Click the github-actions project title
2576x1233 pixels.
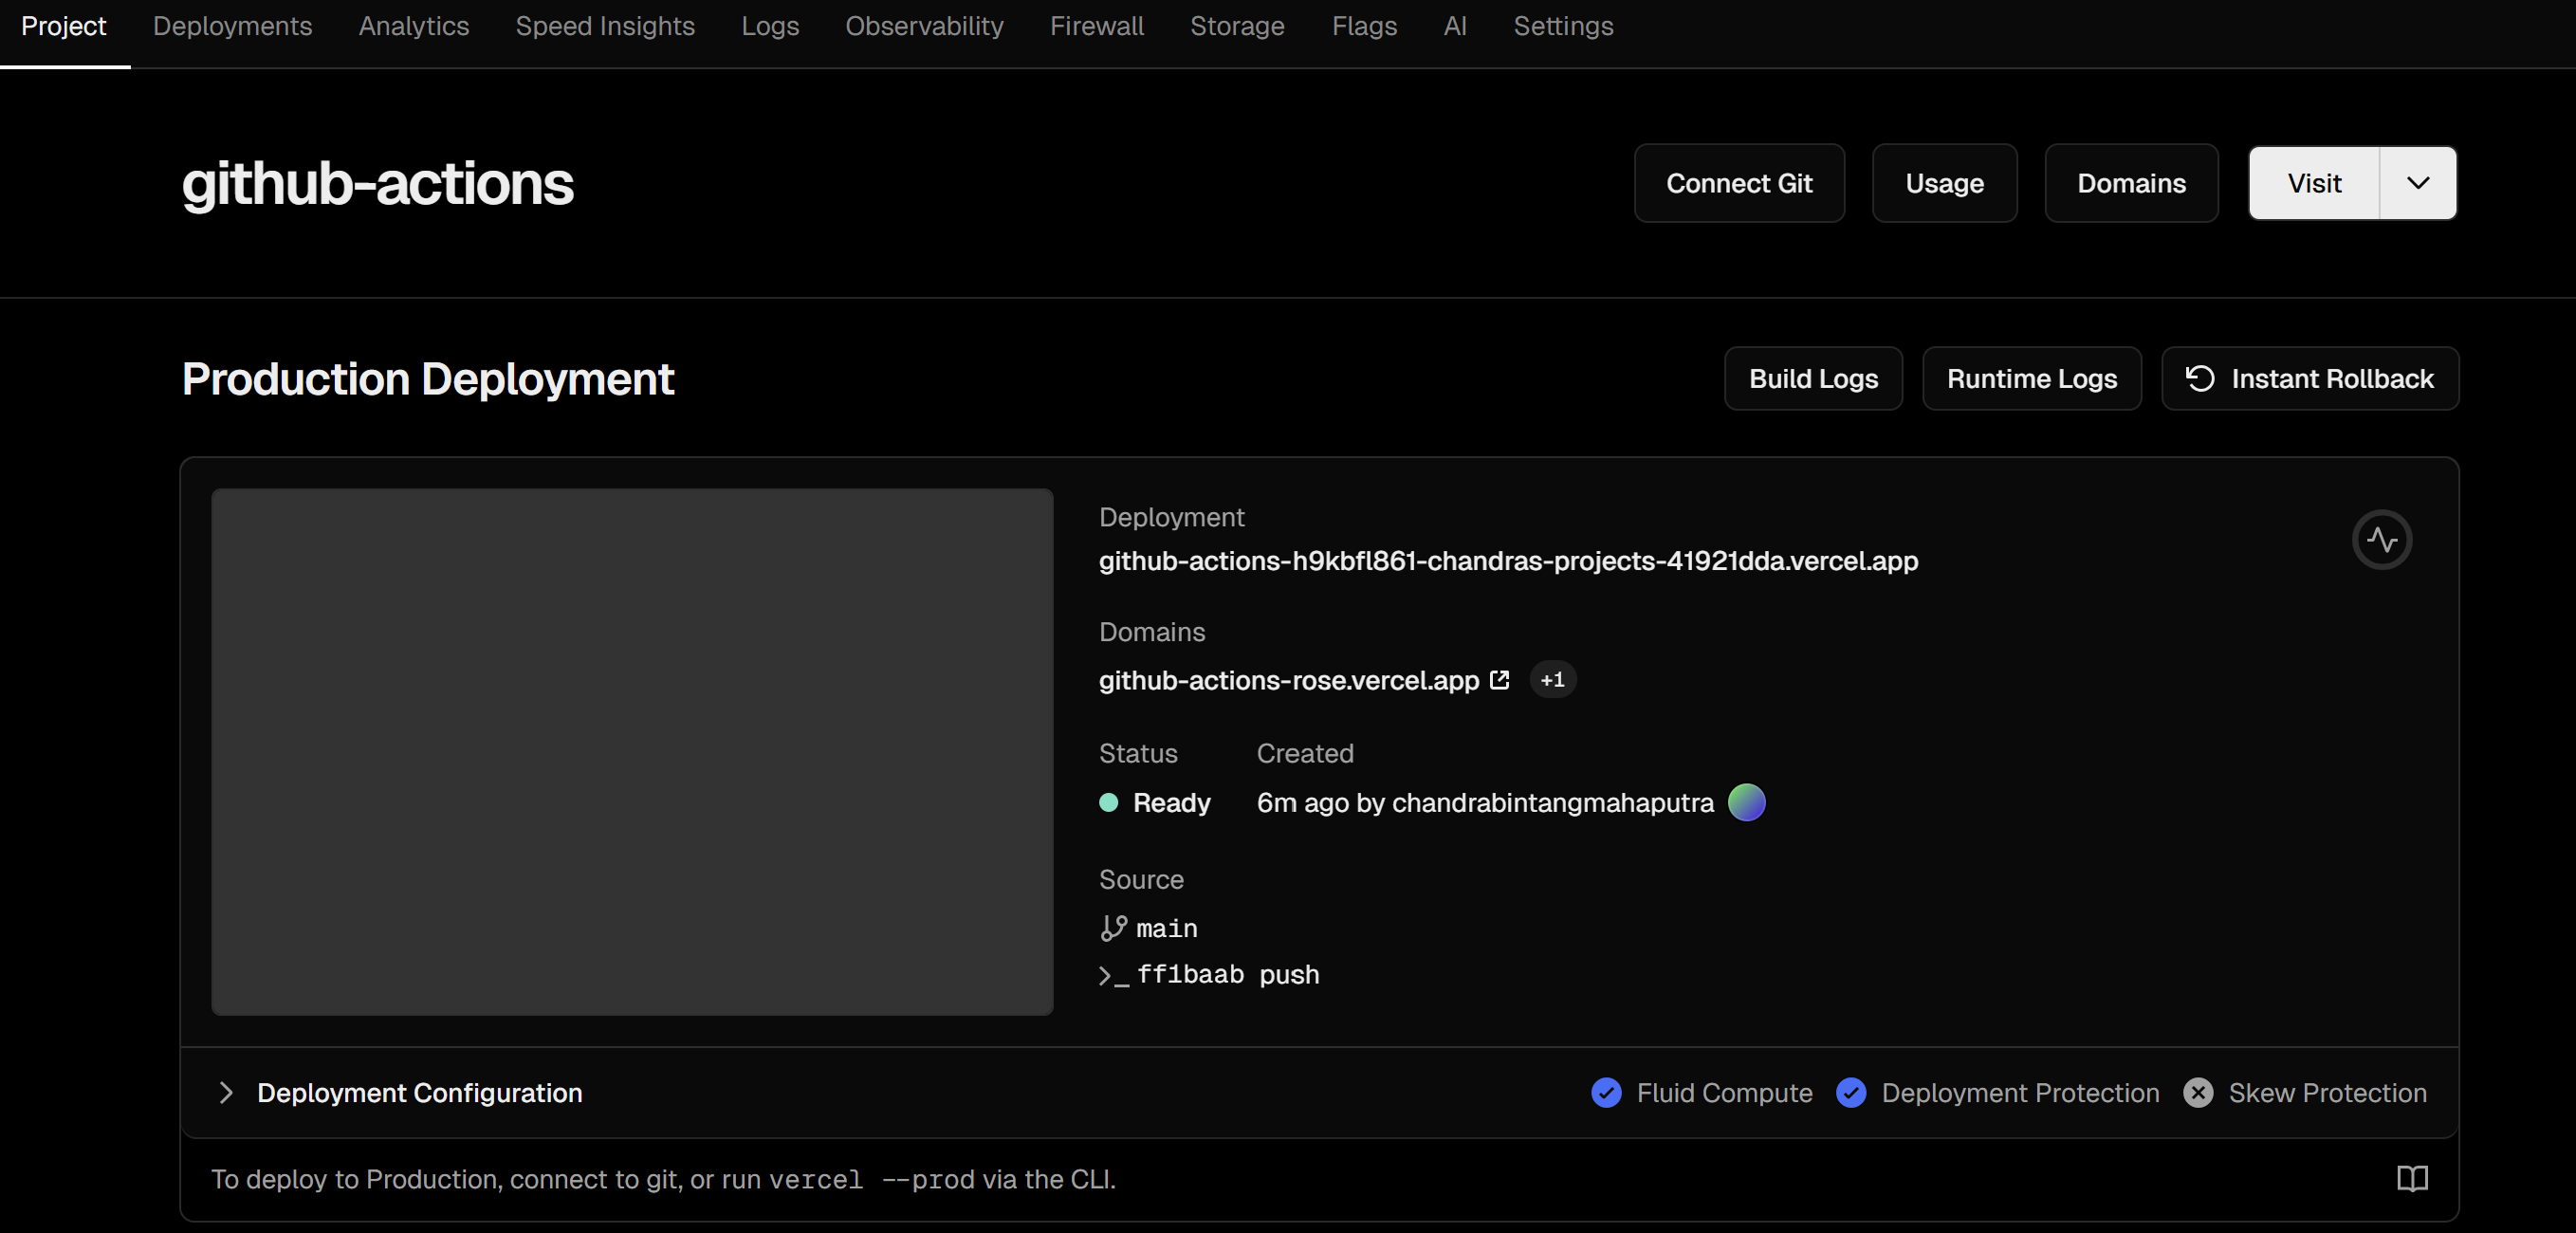(x=378, y=184)
